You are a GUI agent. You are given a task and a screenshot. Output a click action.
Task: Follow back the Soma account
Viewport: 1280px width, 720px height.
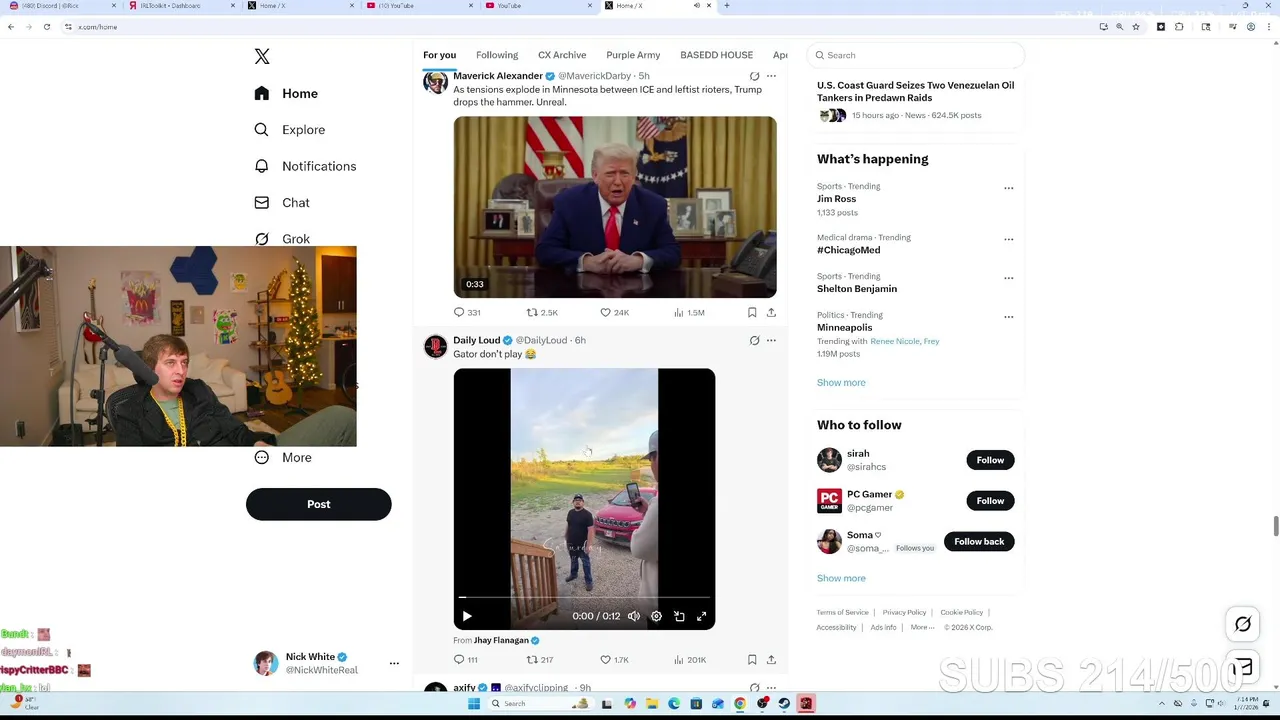click(979, 542)
